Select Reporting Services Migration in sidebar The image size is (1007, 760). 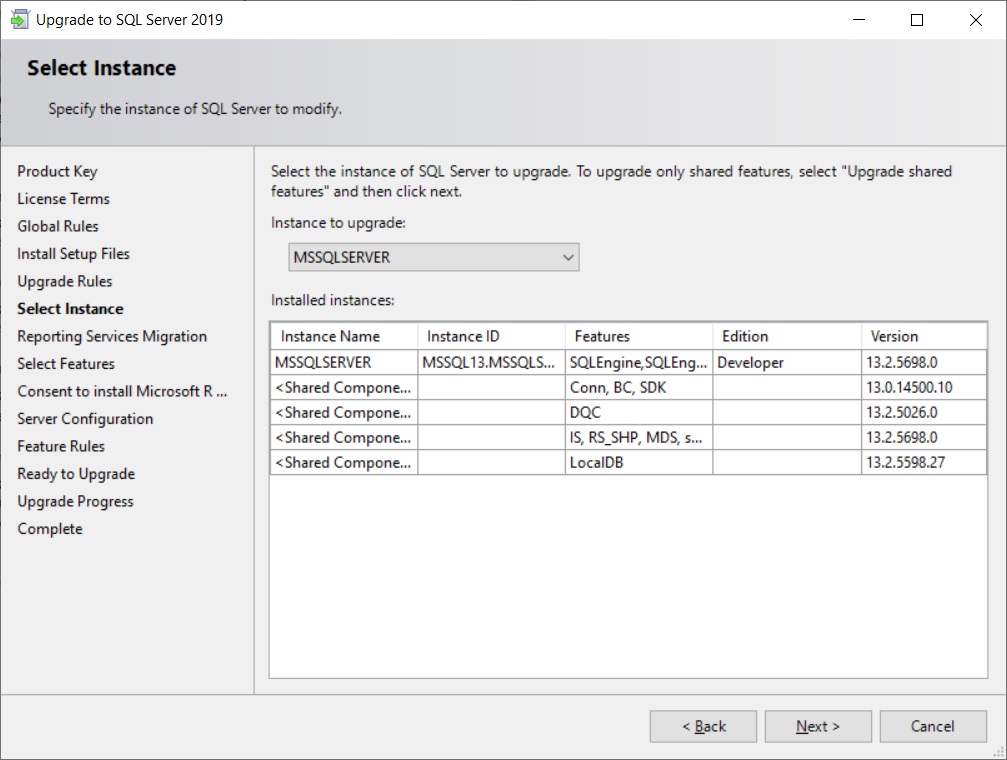(x=112, y=337)
